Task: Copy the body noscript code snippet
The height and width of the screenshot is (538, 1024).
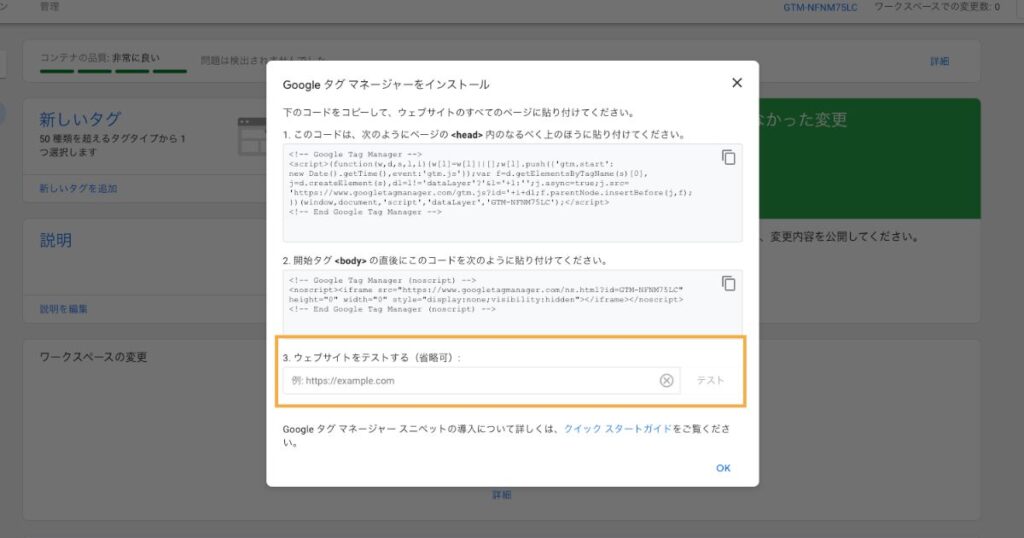Action: click(728, 283)
